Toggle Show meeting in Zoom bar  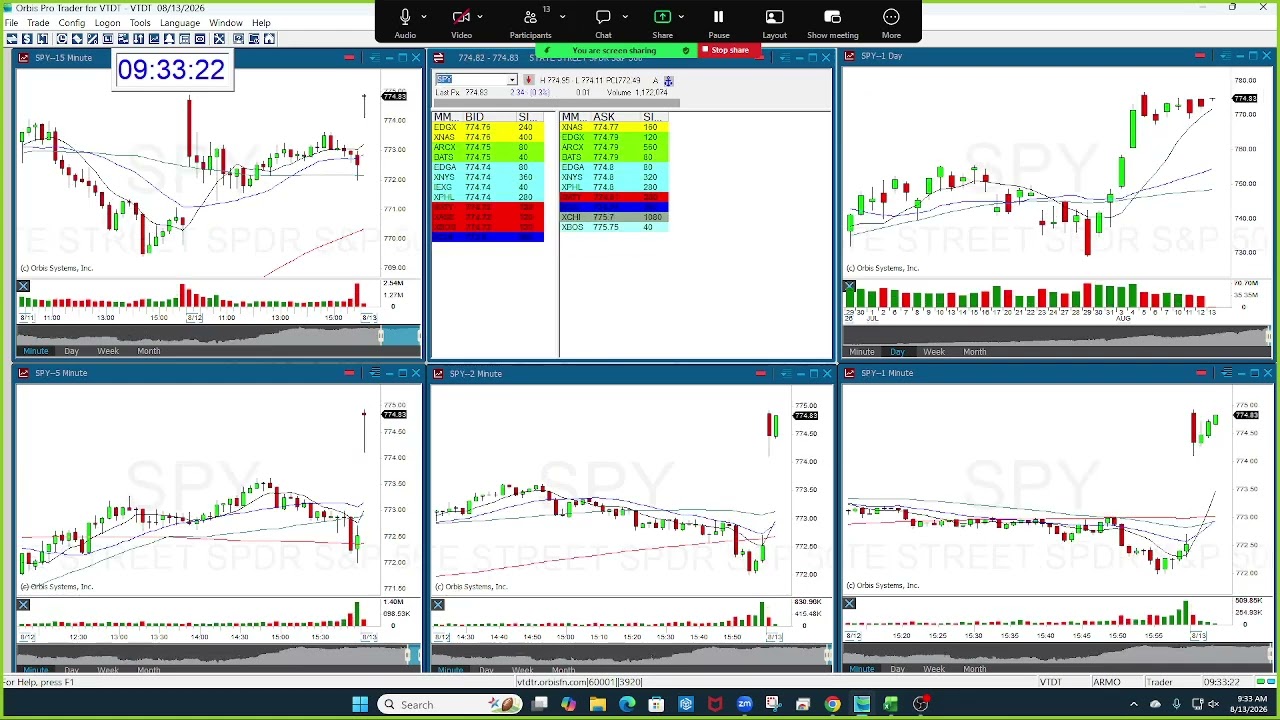point(832,22)
